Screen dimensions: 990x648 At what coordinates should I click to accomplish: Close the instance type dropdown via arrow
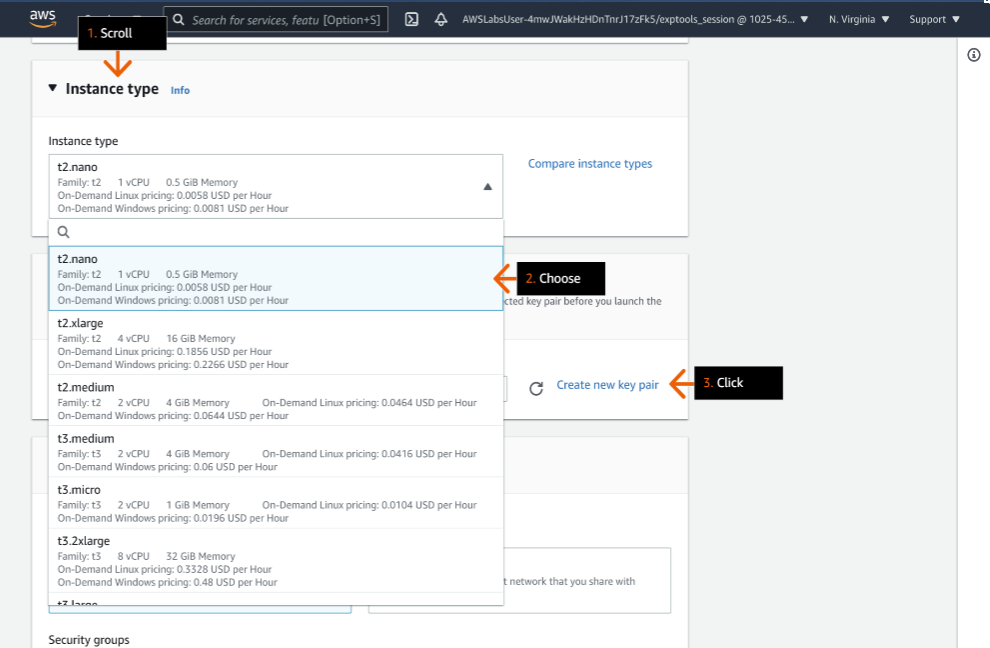(487, 186)
